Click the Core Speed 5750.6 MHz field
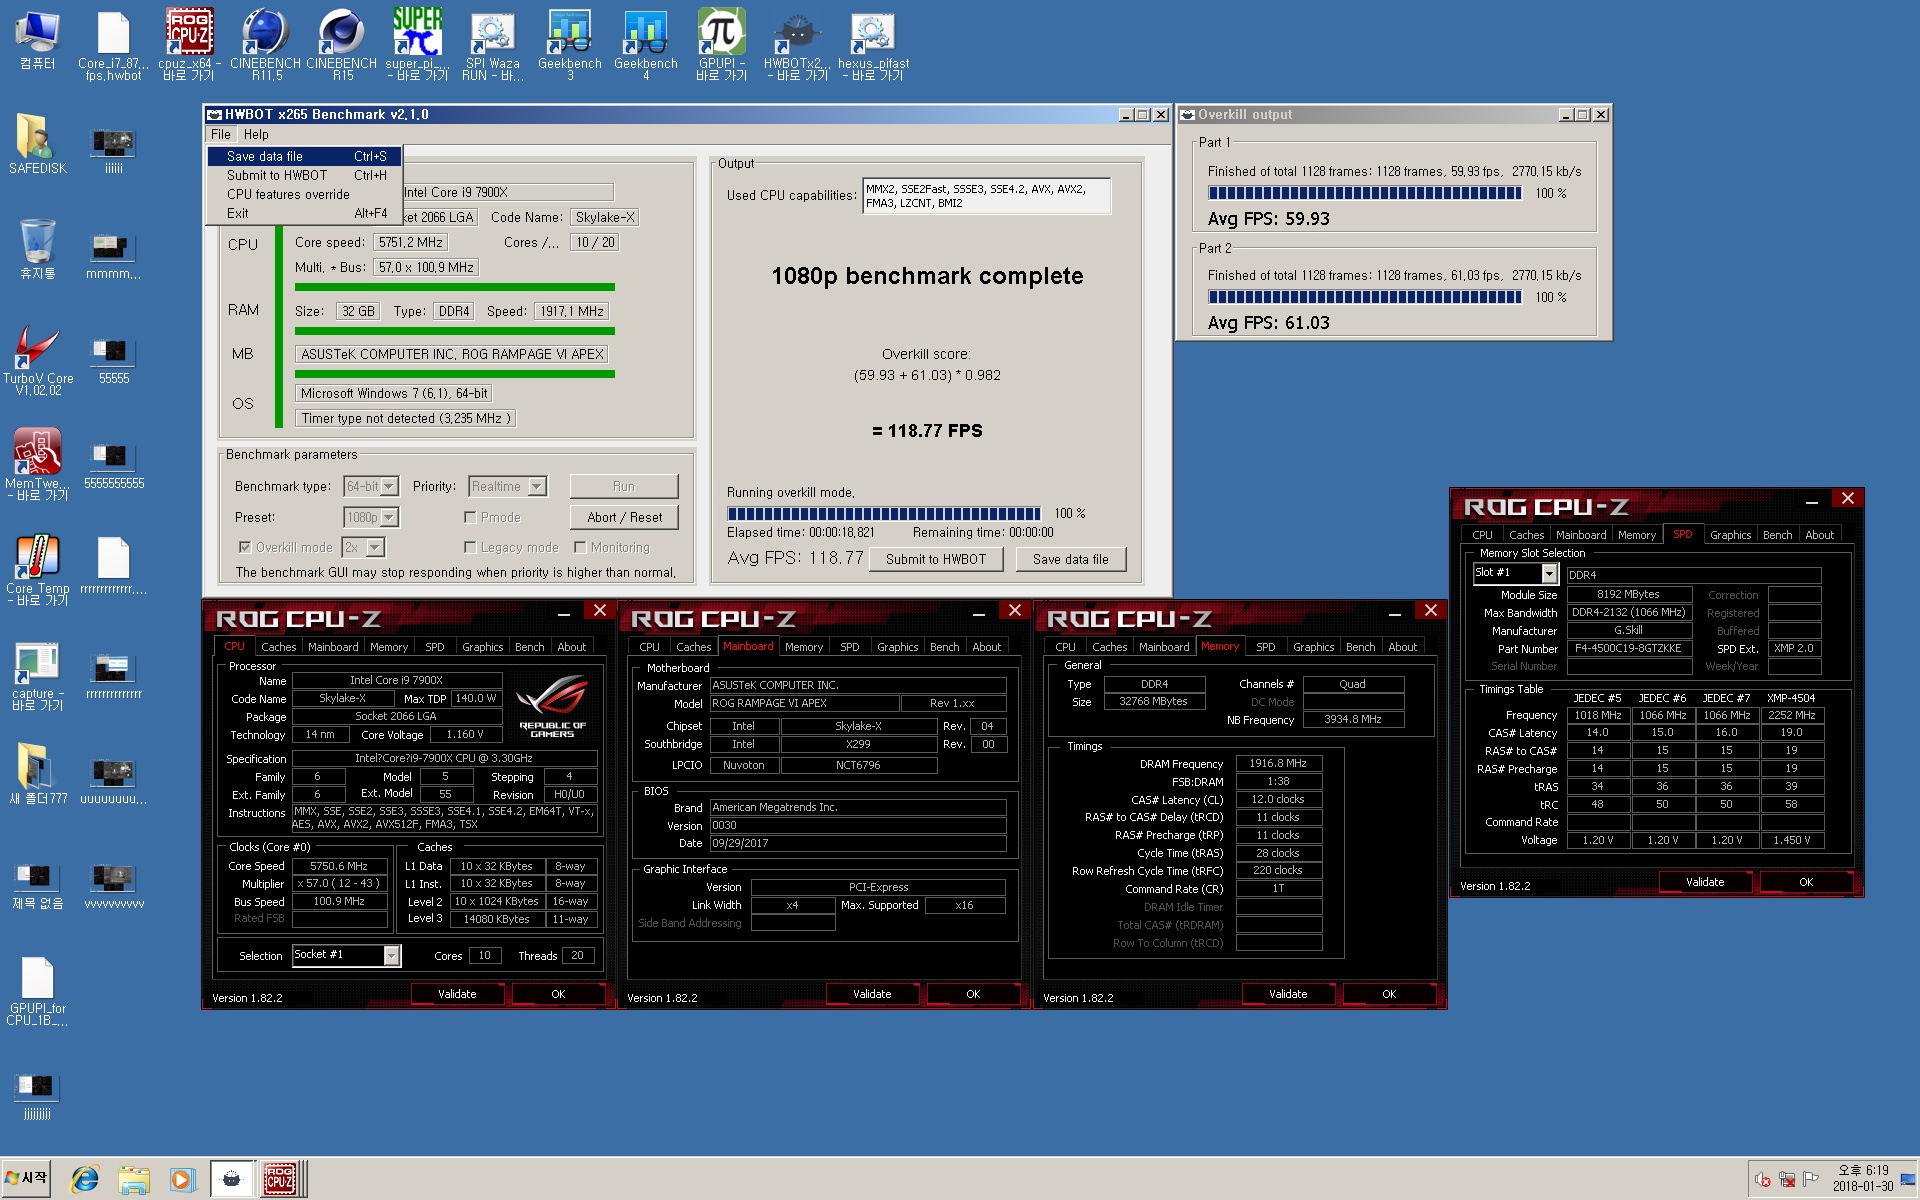 [338, 866]
